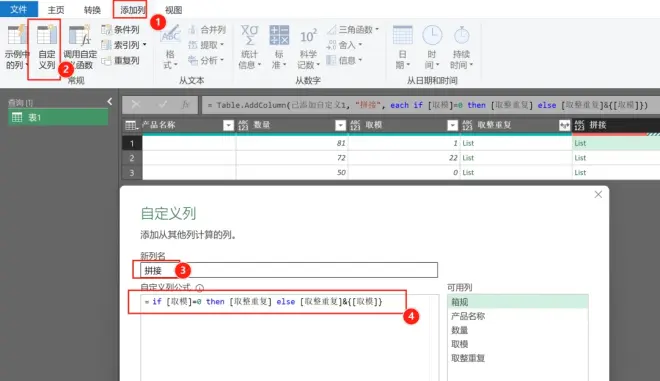Click 示例中的列 button
Image resolution: width=660 pixels, height=381 pixels.
17,47
